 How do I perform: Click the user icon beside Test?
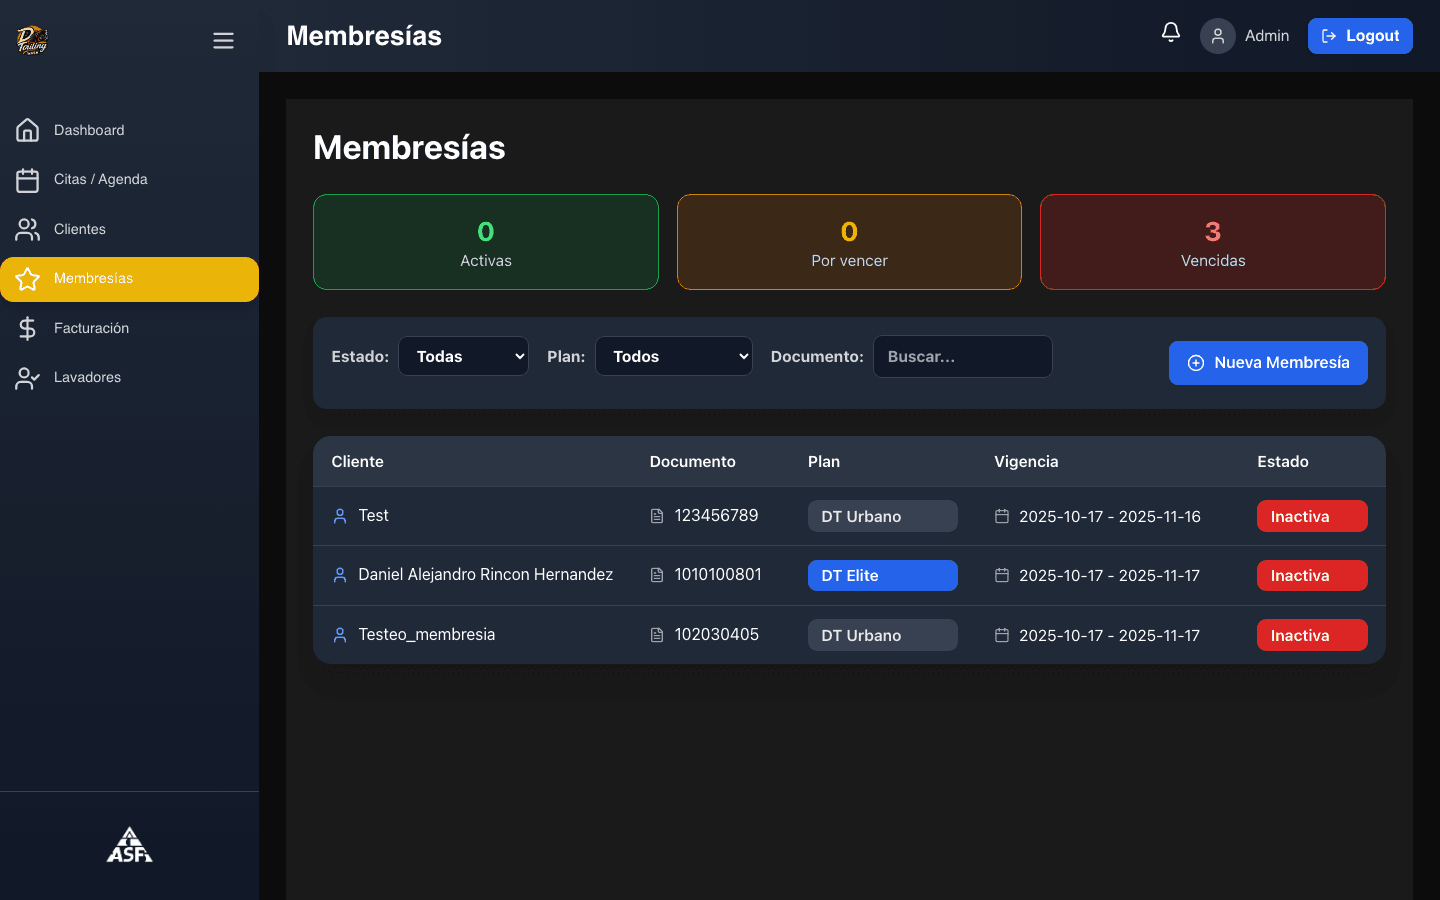click(340, 516)
